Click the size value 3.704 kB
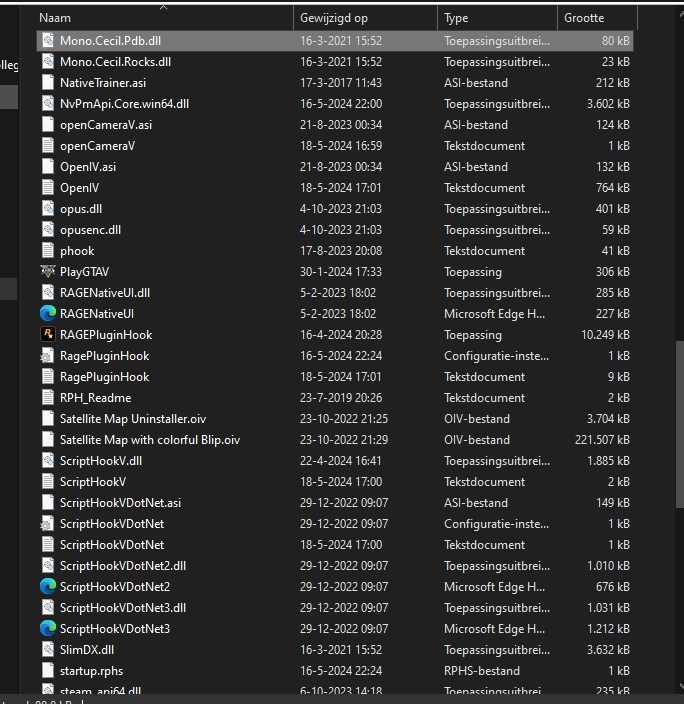 tap(608, 418)
